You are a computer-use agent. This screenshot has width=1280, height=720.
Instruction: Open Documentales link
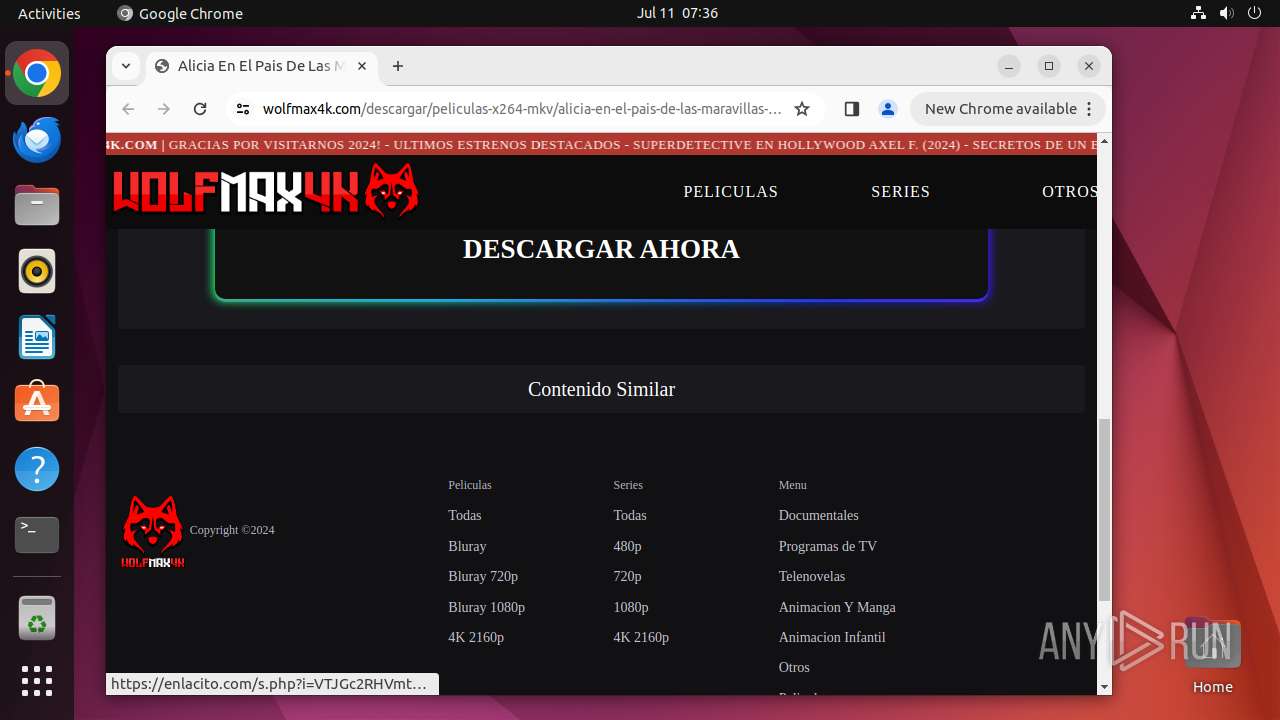pos(819,516)
